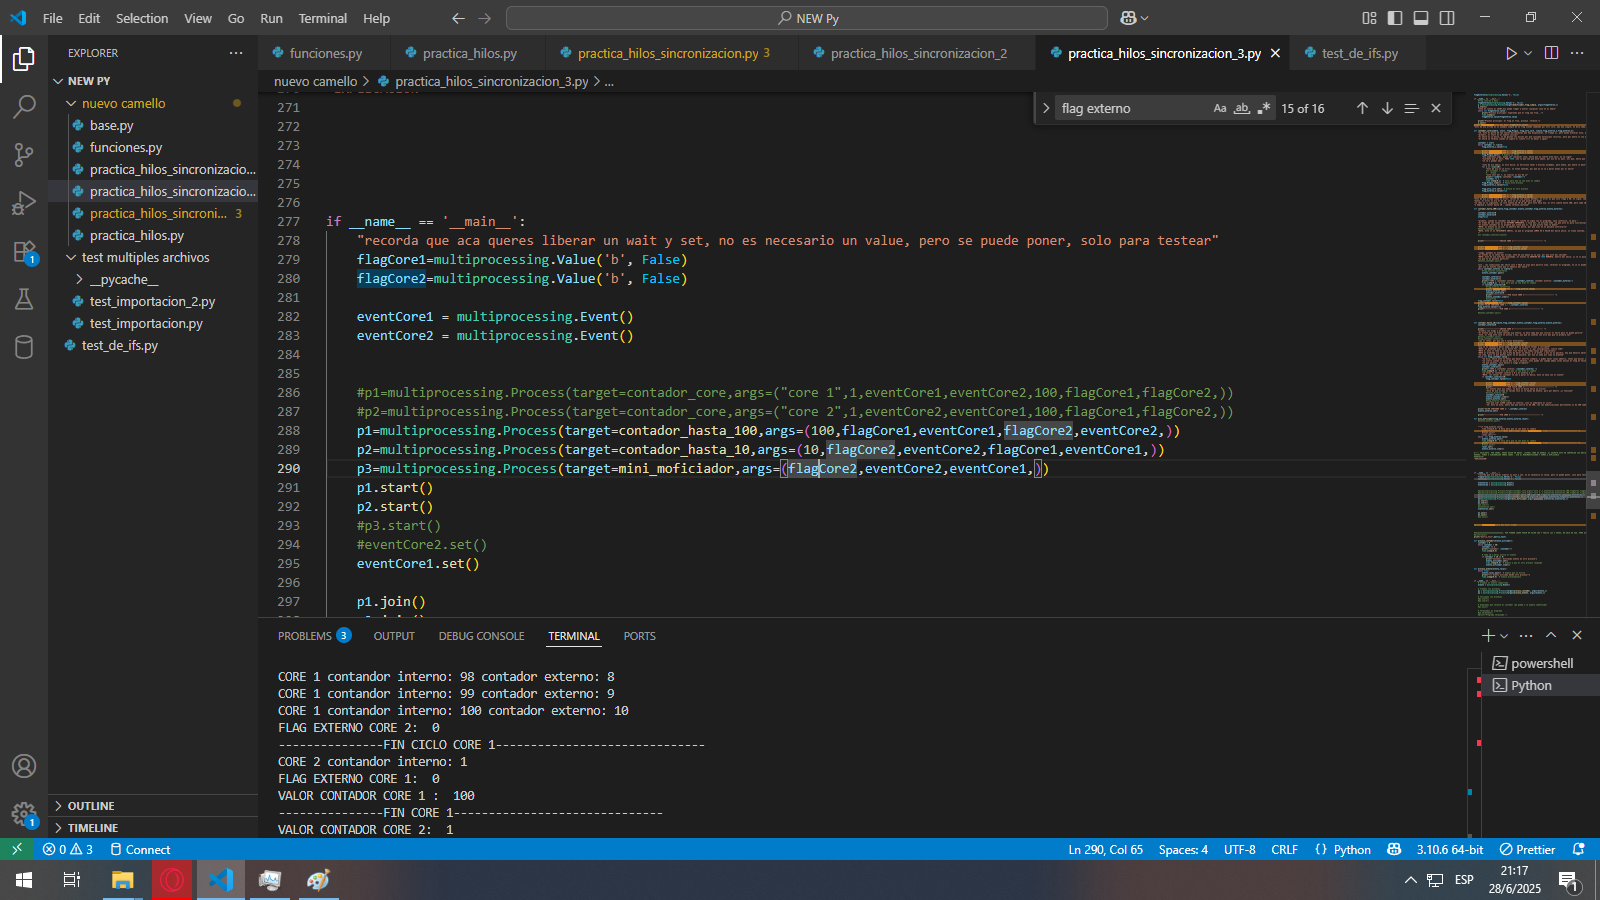
Task: Open the database view in activity bar
Action: [24, 347]
